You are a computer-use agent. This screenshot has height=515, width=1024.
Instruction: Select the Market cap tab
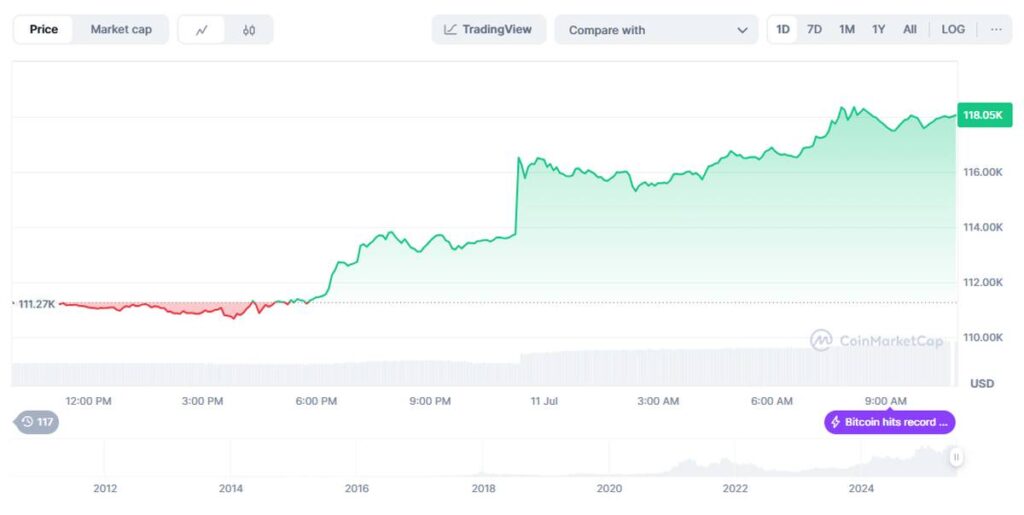pos(121,29)
